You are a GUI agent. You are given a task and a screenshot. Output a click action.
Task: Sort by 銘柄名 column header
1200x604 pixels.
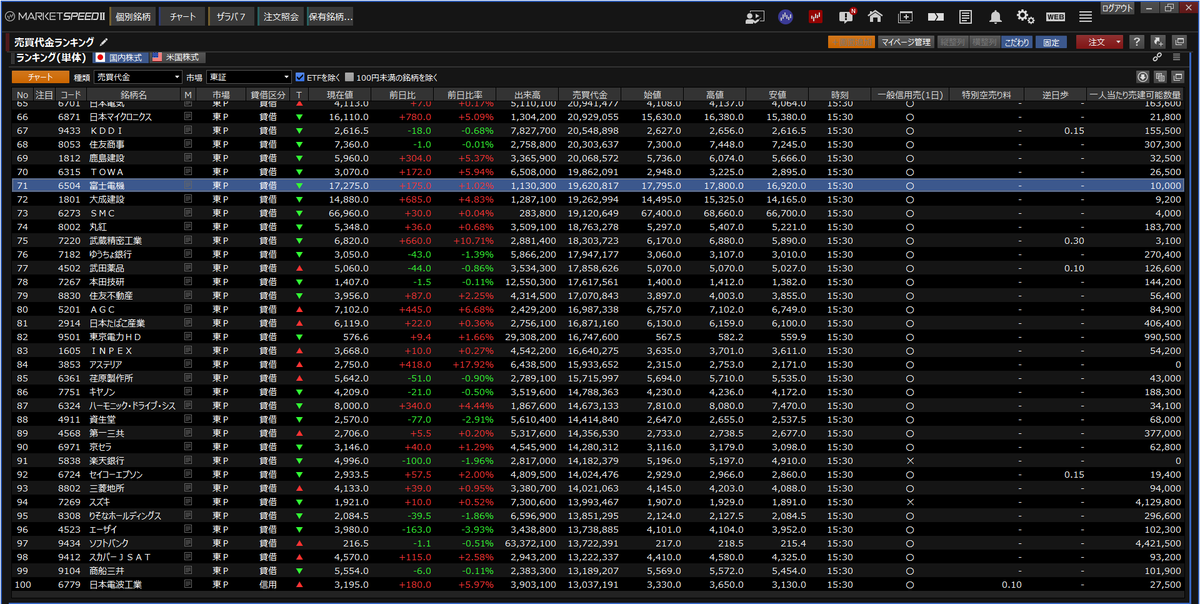pos(134,95)
